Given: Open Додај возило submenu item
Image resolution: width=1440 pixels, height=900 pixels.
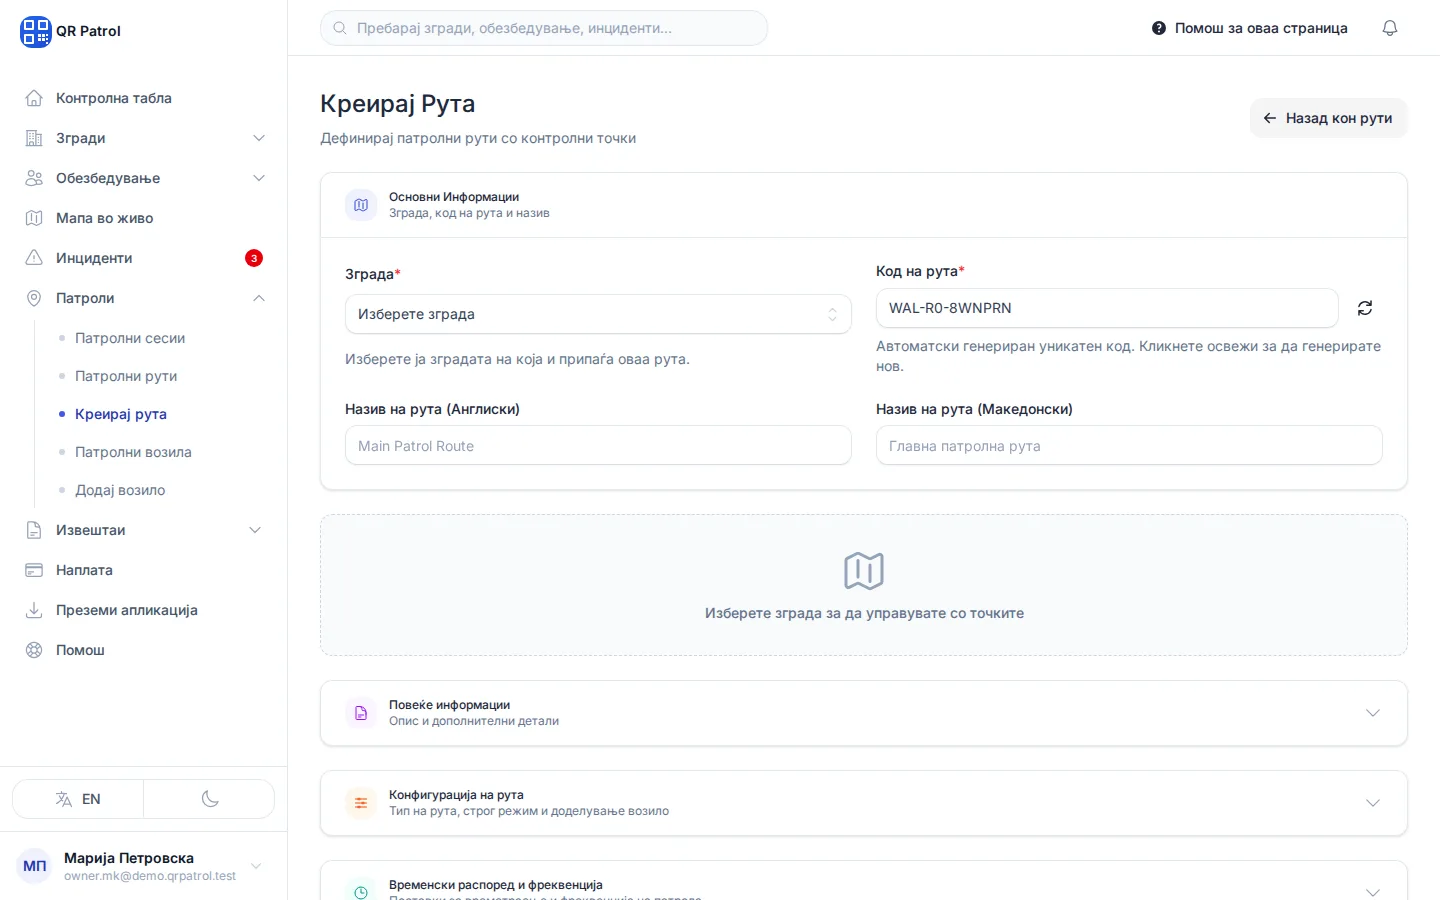Looking at the screenshot, I should (120, 490).
